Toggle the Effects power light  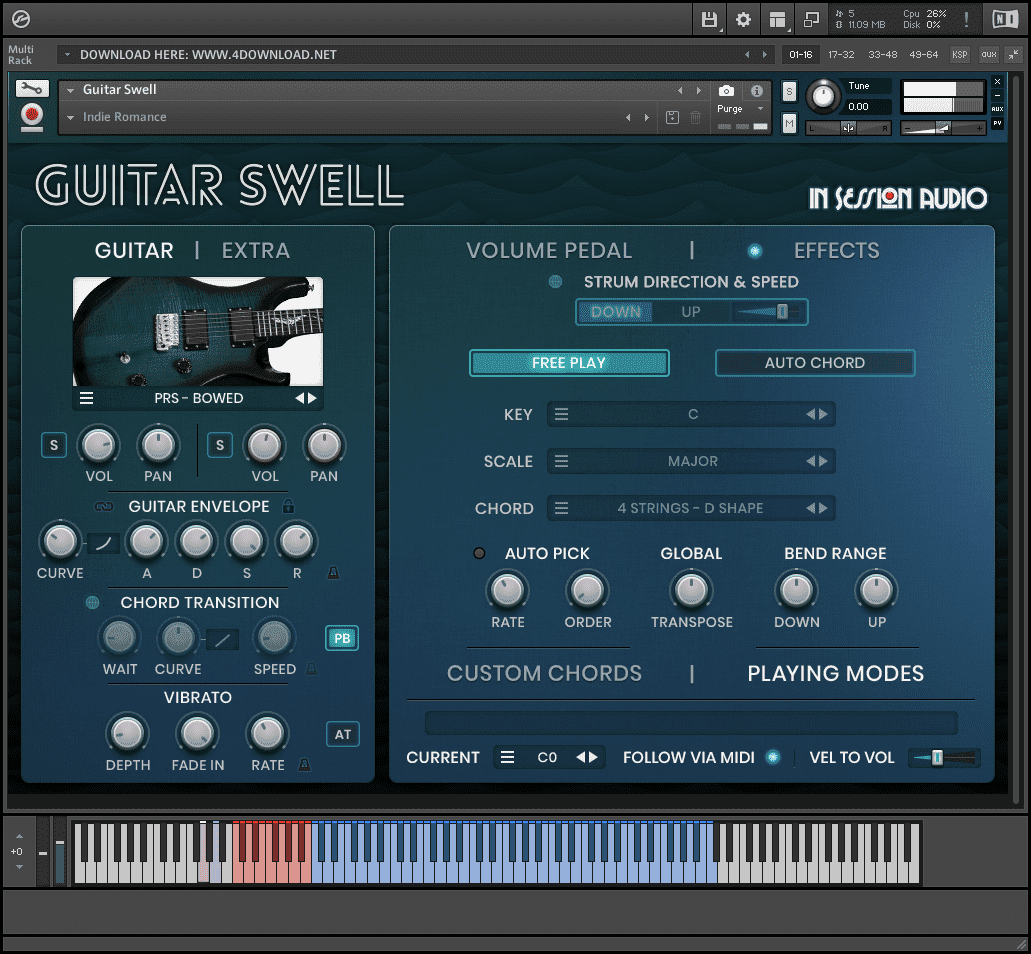click(755, 250)
